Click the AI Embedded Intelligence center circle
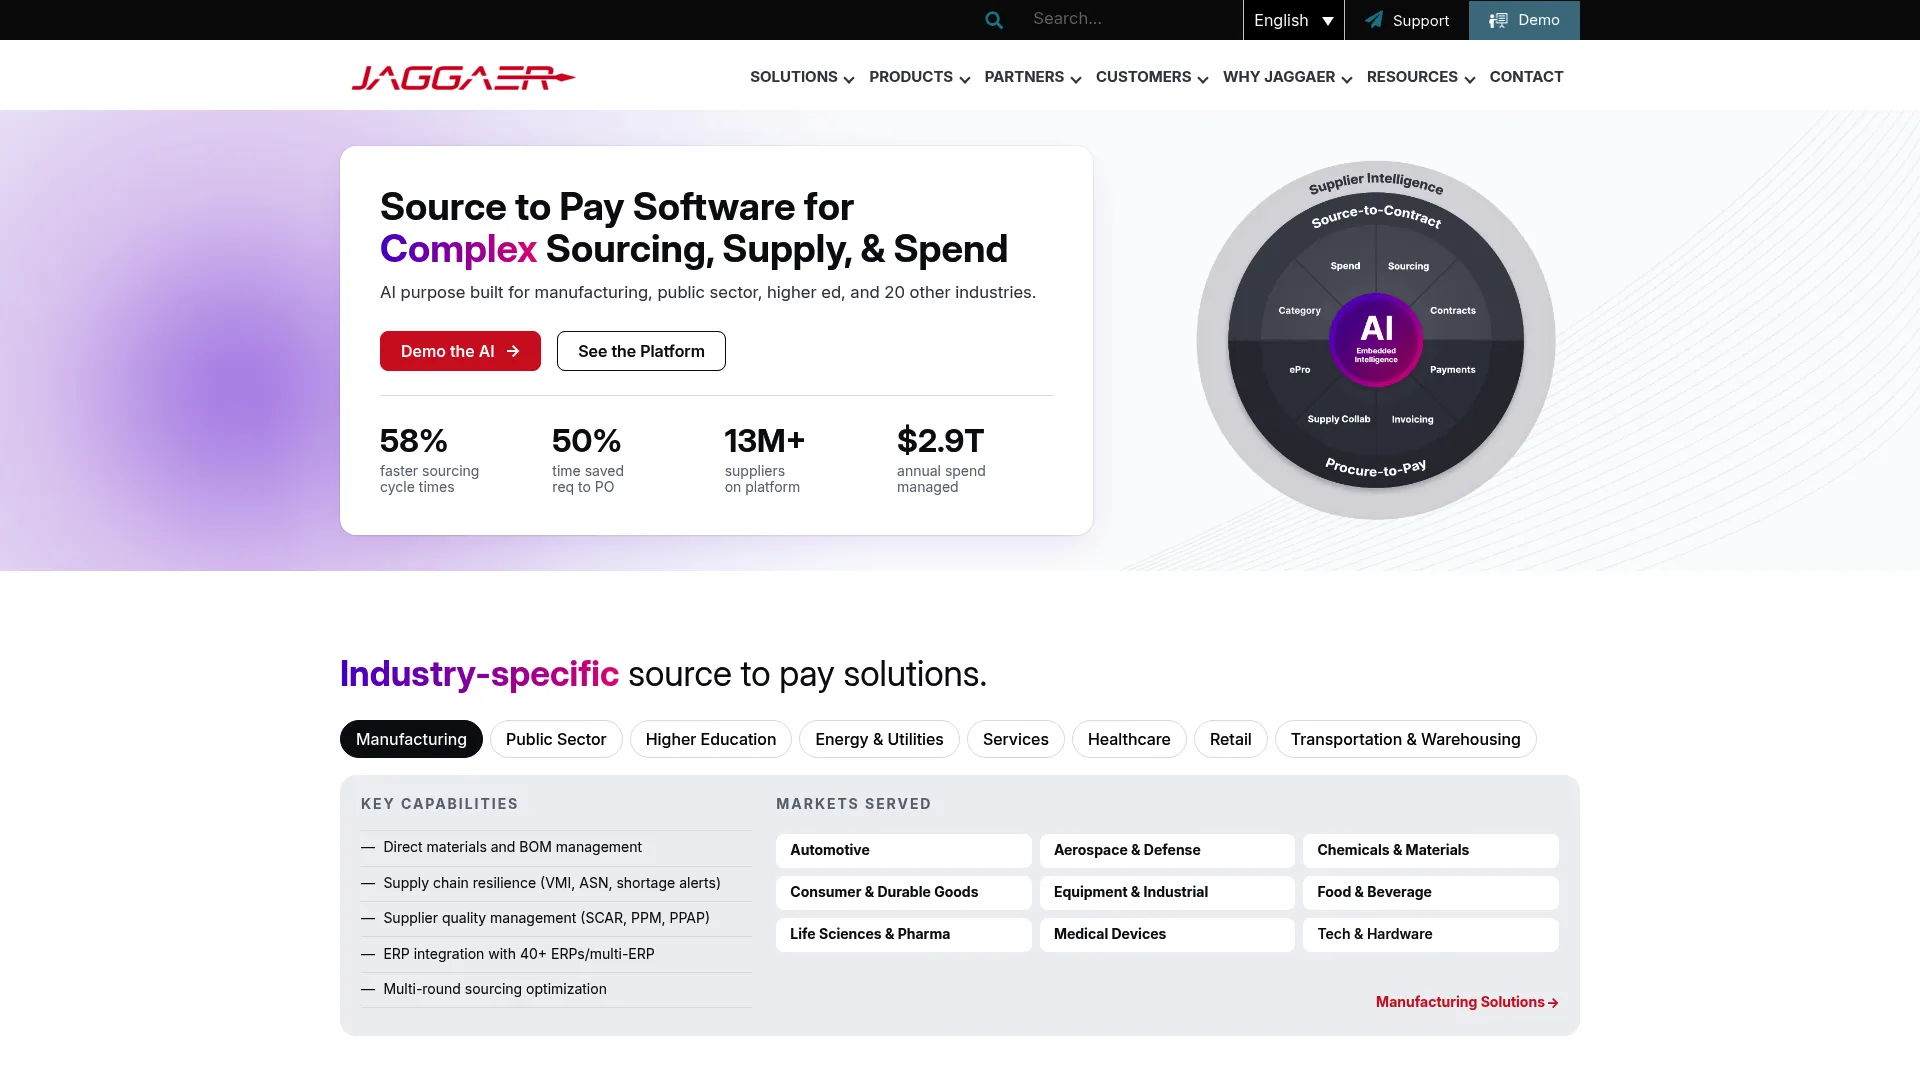The image size is (1920, 1080). click(x=1376, y=340)
